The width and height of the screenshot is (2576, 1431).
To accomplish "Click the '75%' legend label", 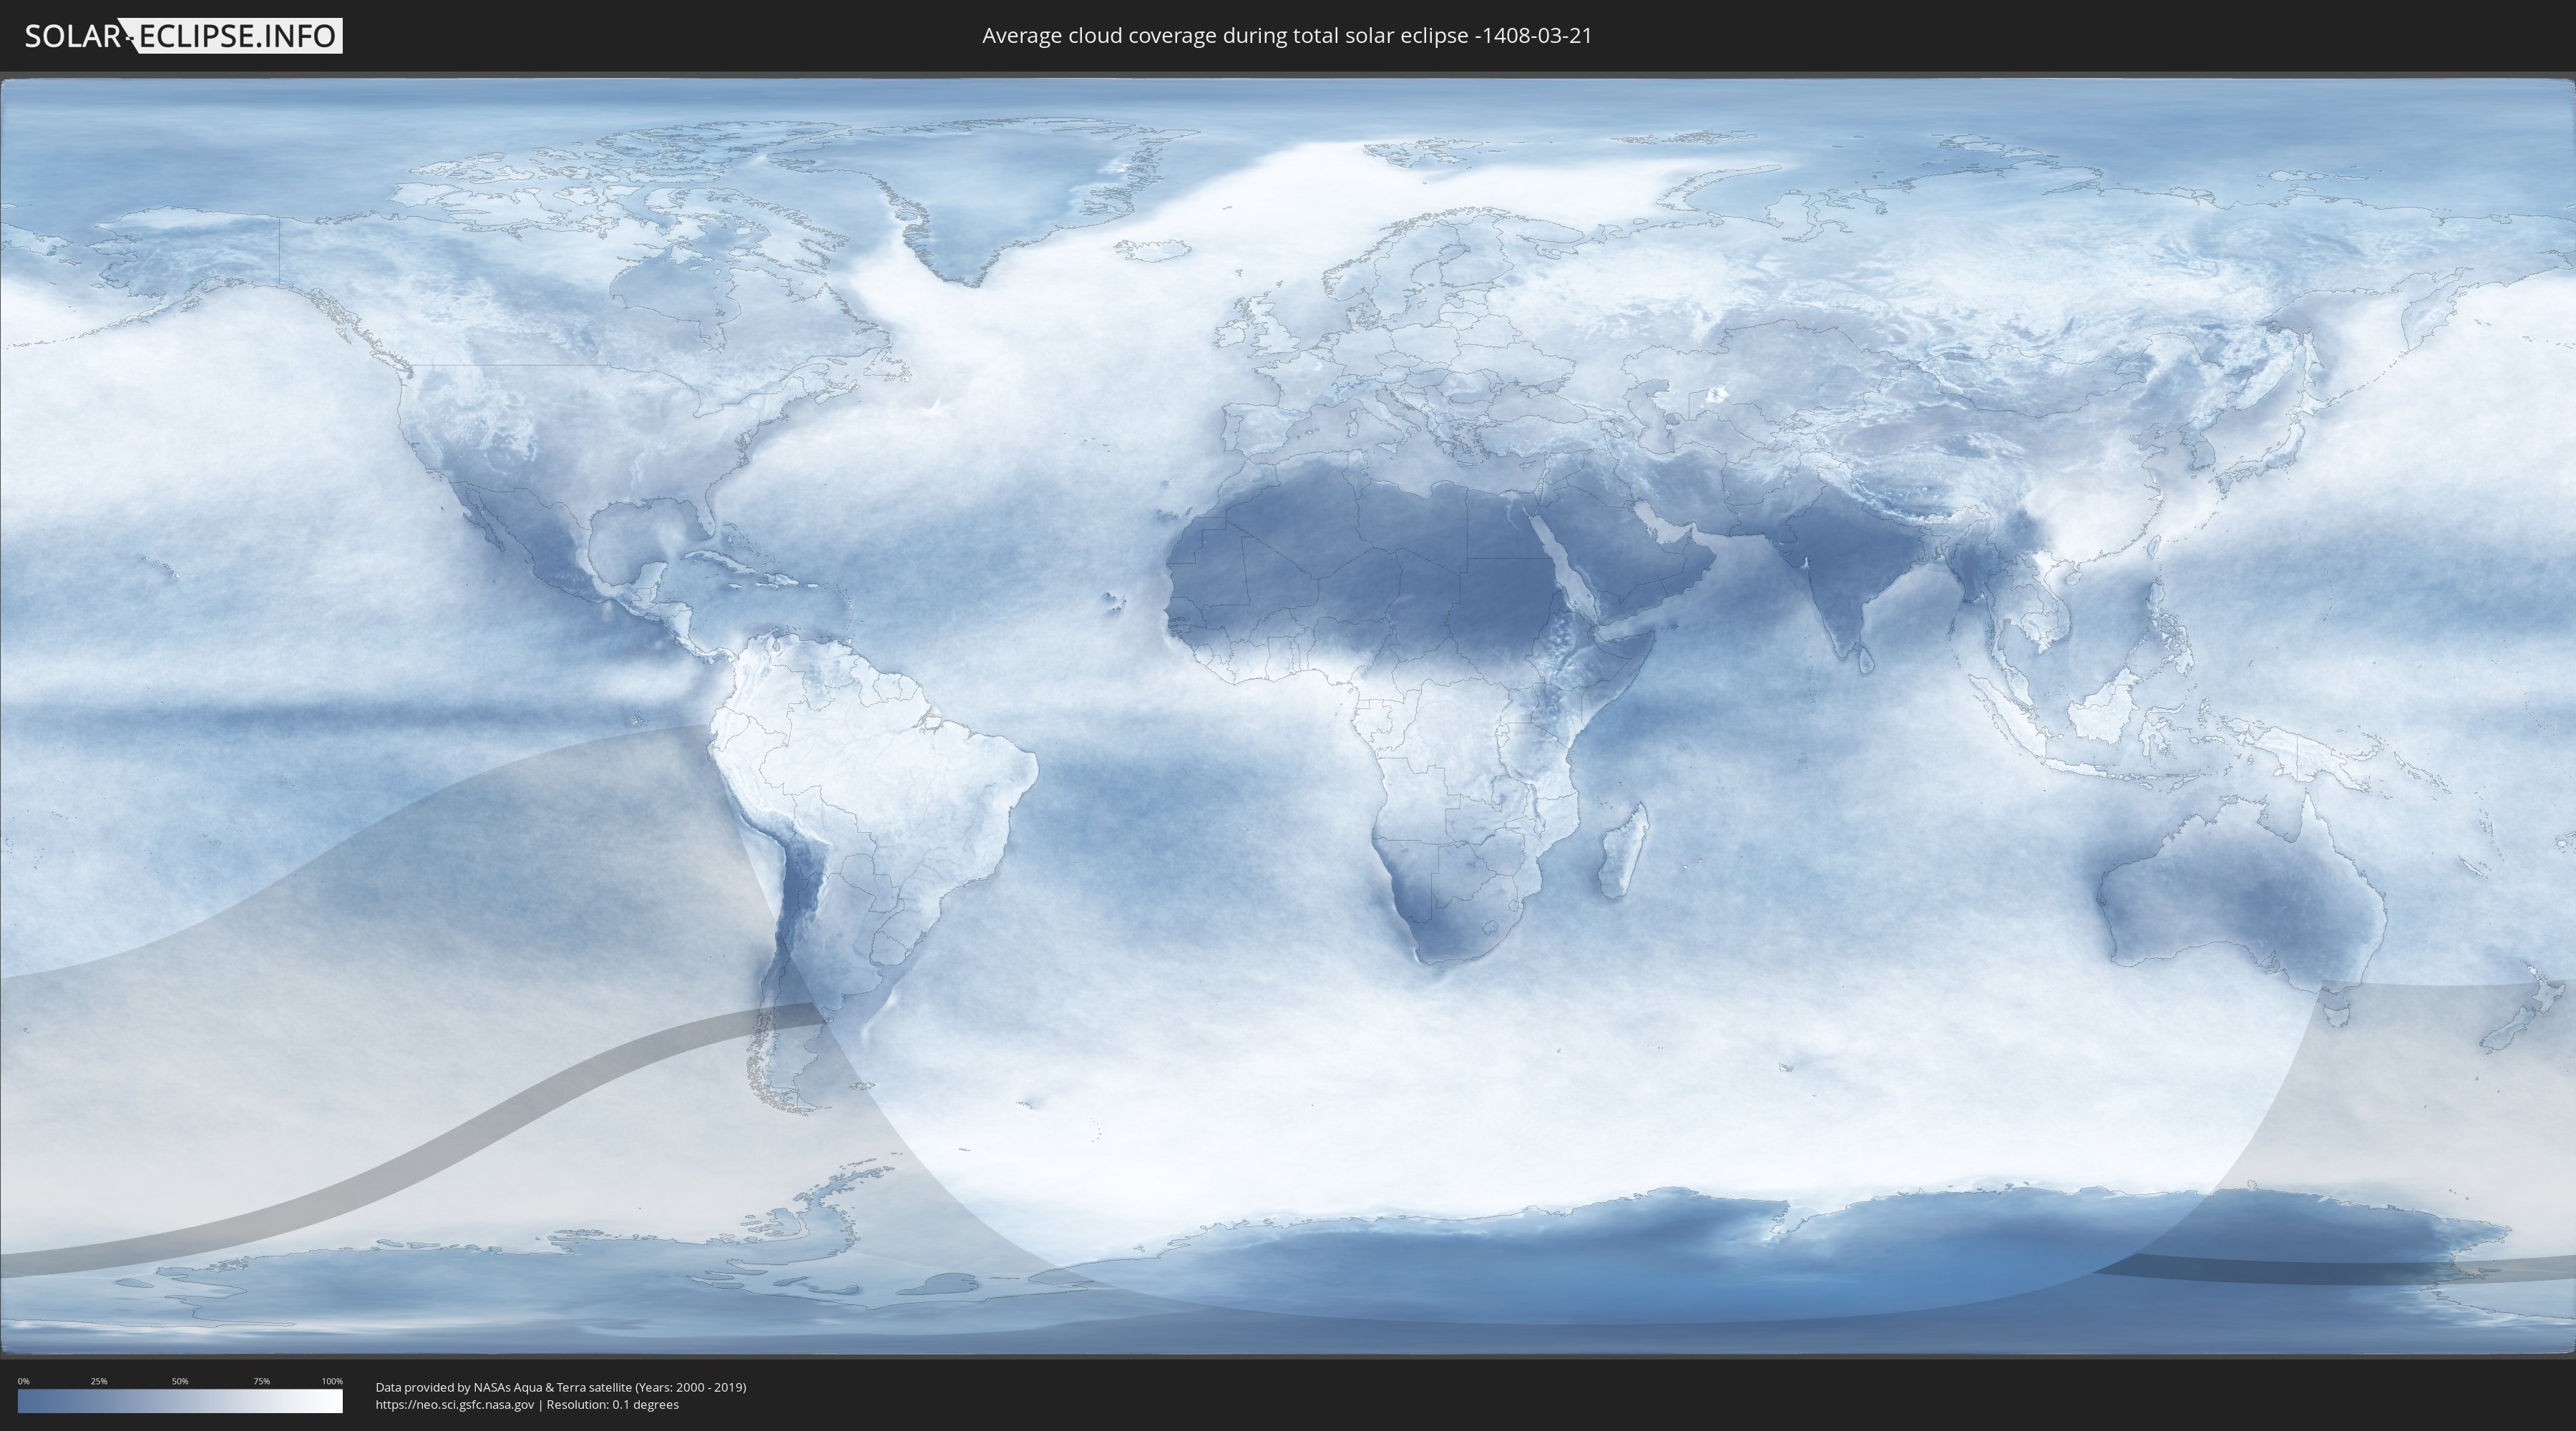I will coord(261,1381).
